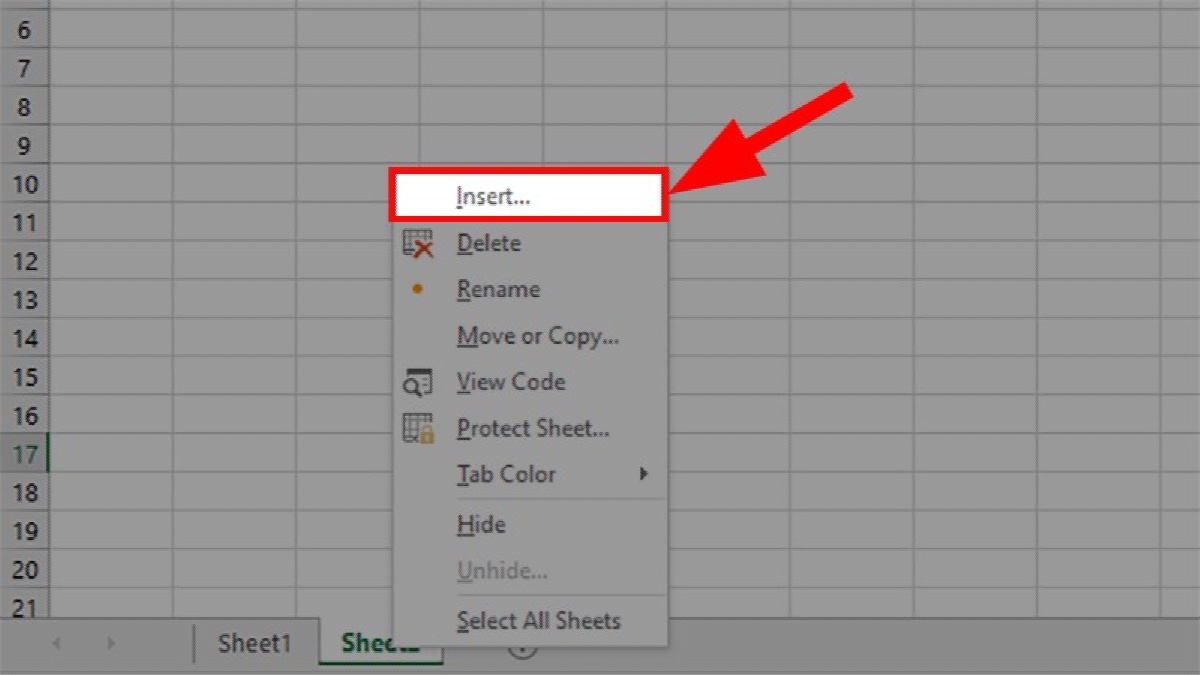Switch to the Sheet1 tab

tap(255, 644)
